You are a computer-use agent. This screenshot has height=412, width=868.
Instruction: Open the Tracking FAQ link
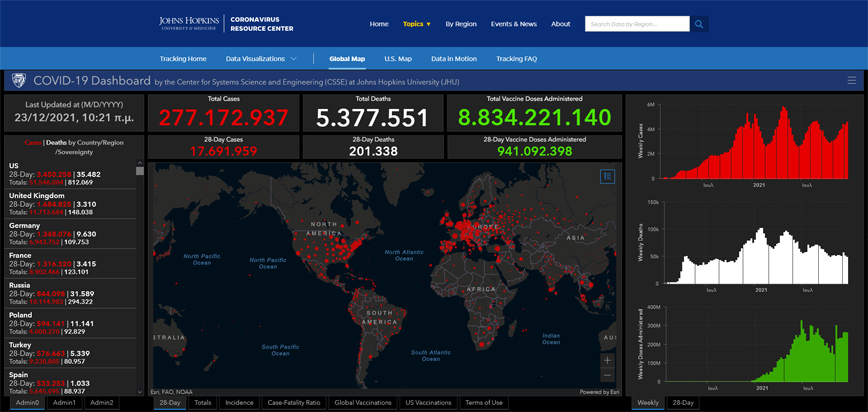[x=516, y=59]
